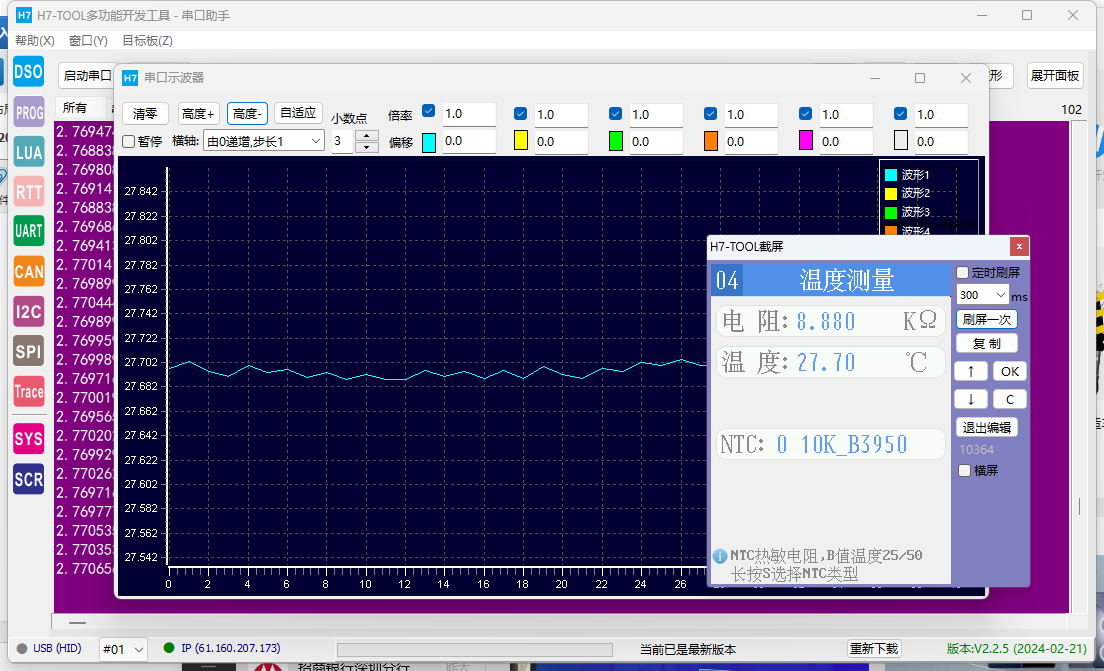Decrease the 小数点 decimal places value
Viewport: 1104px width, 671px height.
click(x=366, y=146)
